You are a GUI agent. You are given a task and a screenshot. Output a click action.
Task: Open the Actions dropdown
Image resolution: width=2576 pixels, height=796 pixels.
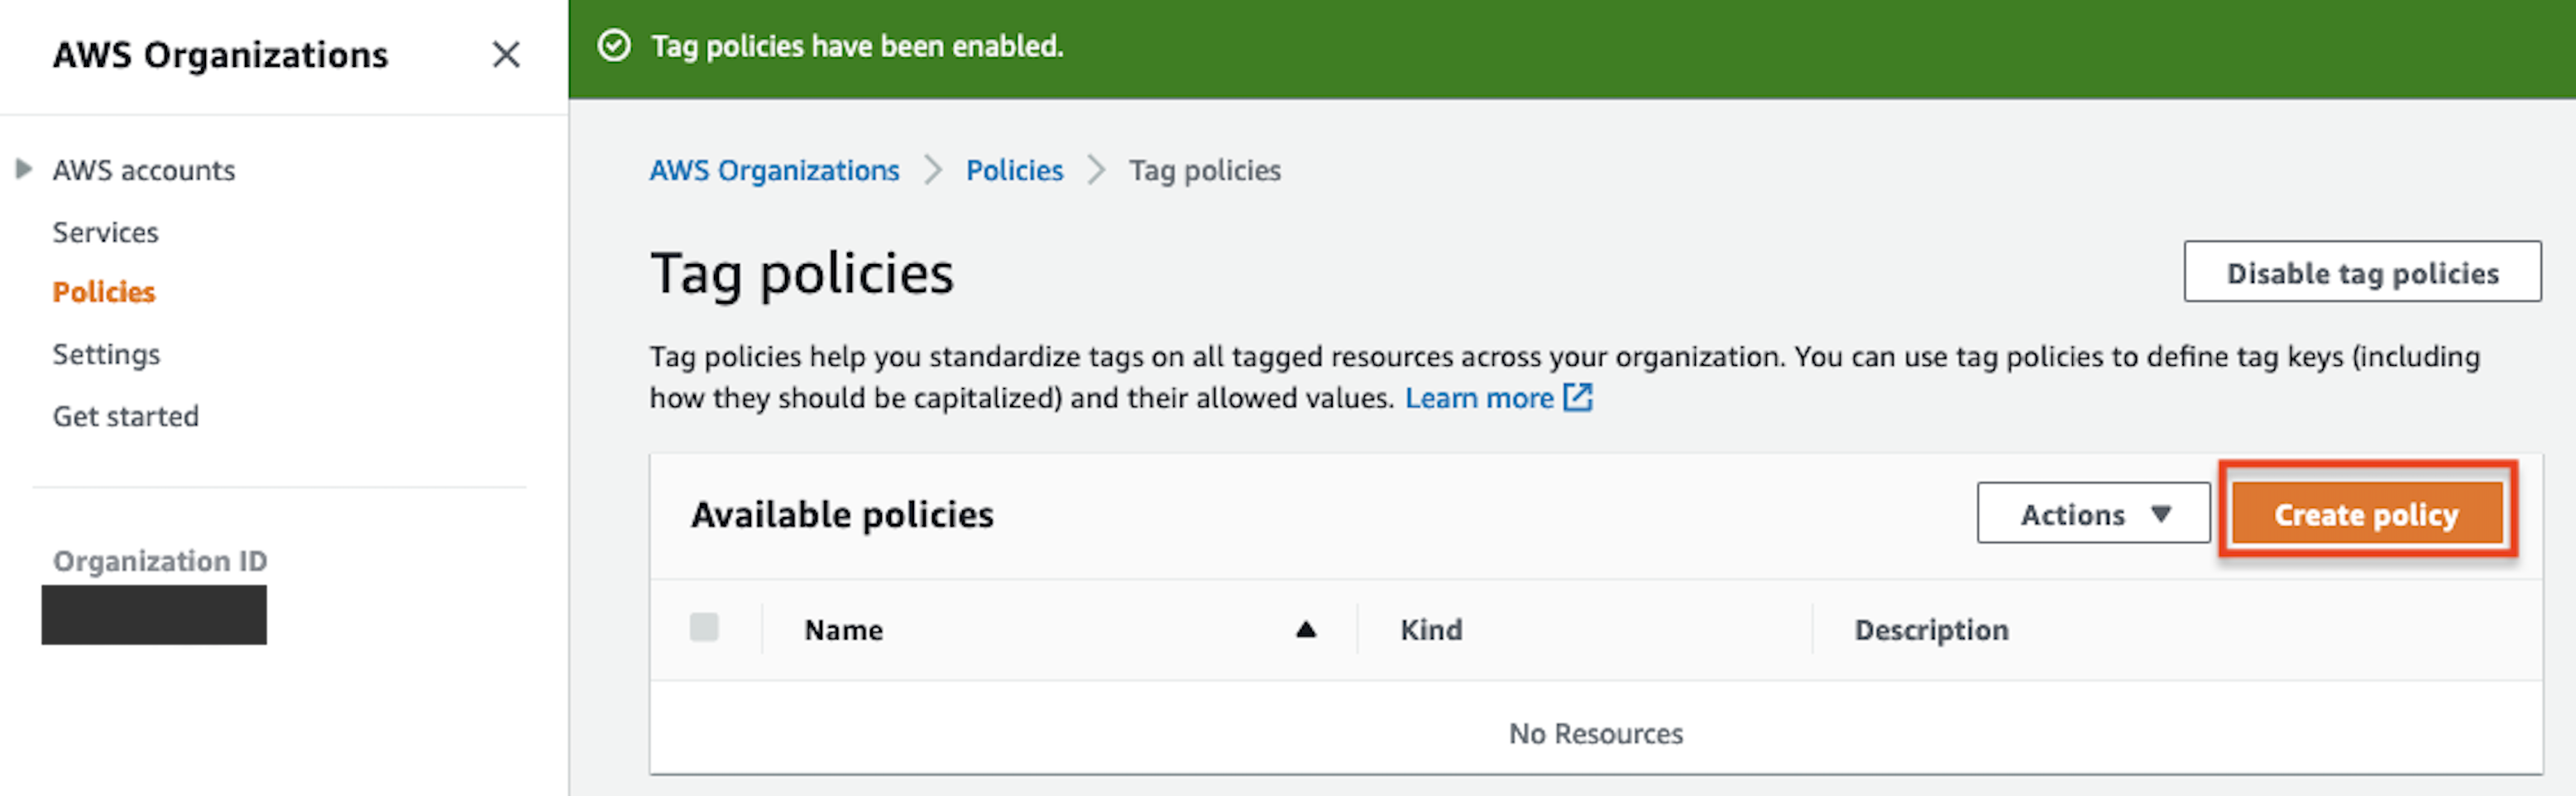click(2092, 513)
